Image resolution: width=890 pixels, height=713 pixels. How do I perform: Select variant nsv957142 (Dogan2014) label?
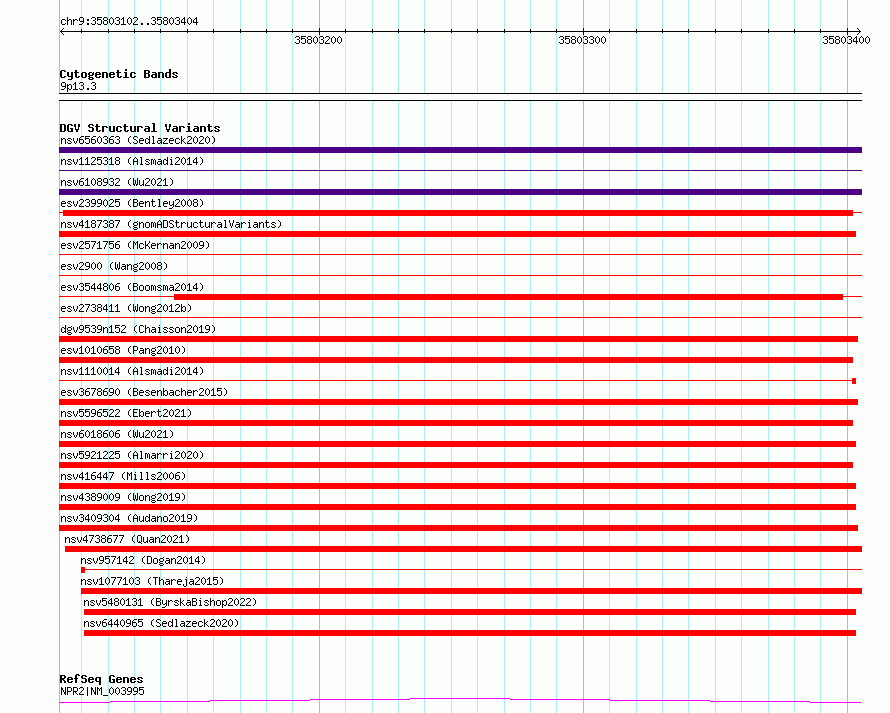[x=143, y=560]
